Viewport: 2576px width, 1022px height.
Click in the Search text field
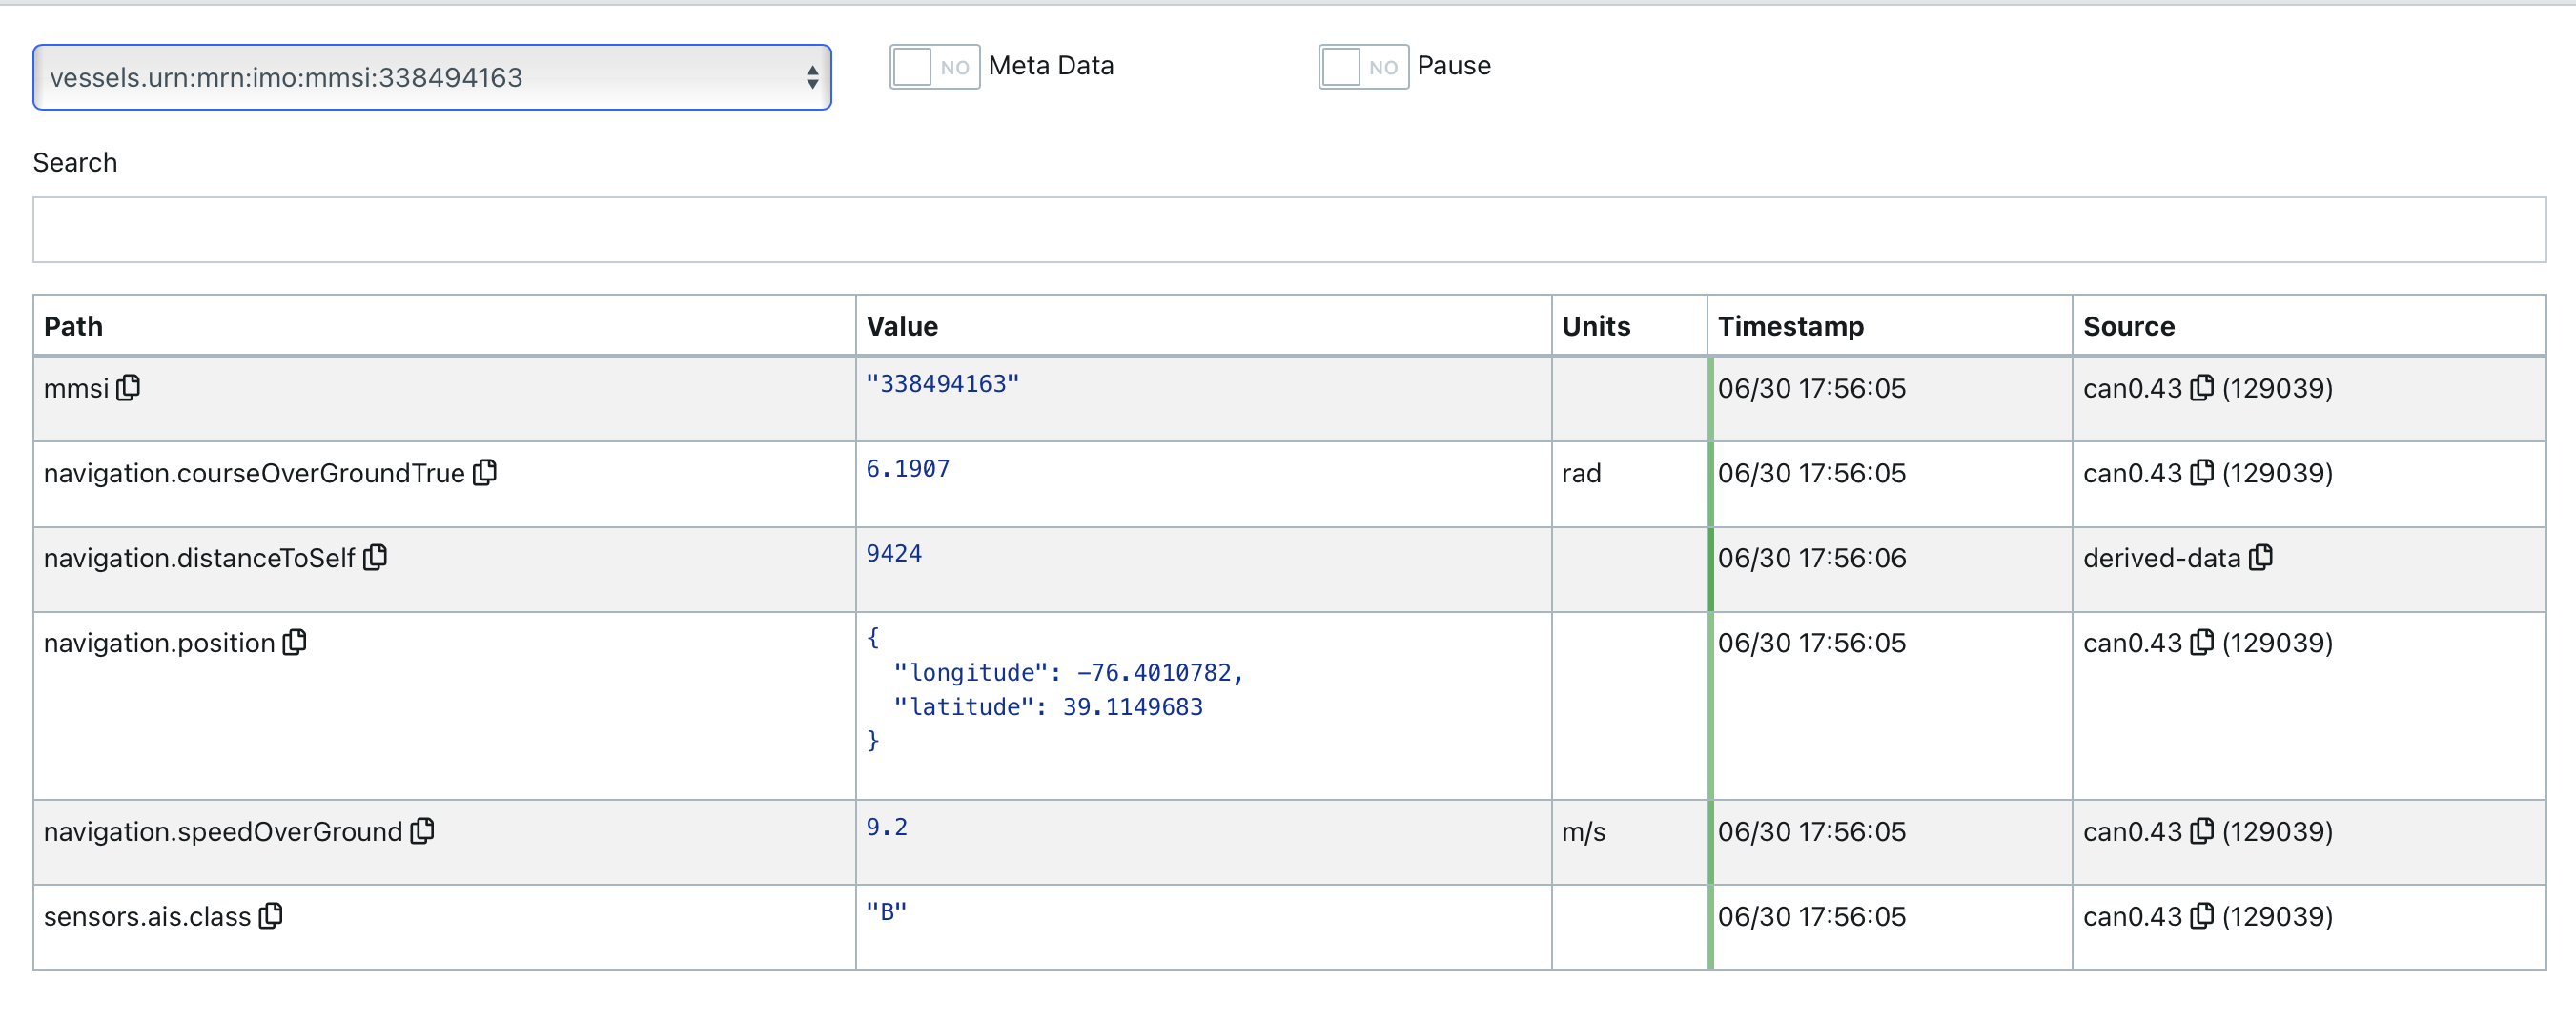(1288, 230)
